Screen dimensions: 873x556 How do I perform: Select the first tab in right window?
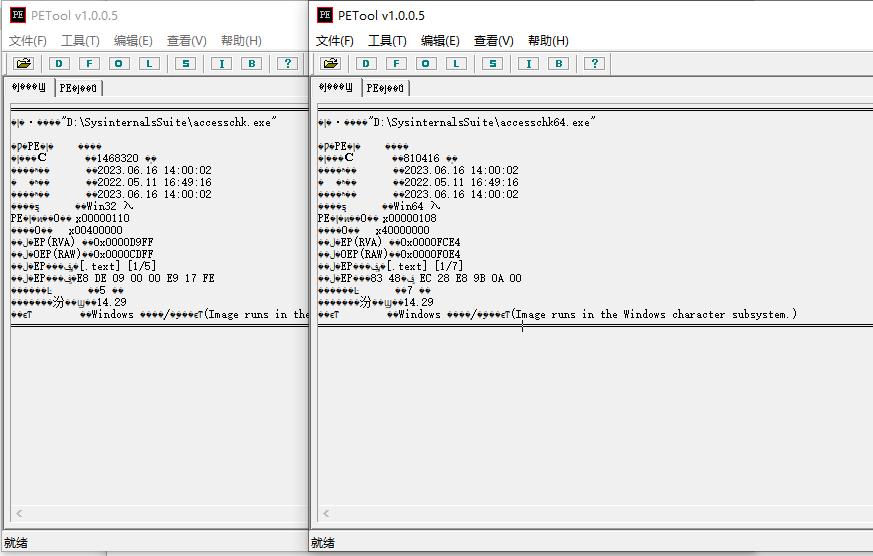pyautogui.click(x=336, y=87)
